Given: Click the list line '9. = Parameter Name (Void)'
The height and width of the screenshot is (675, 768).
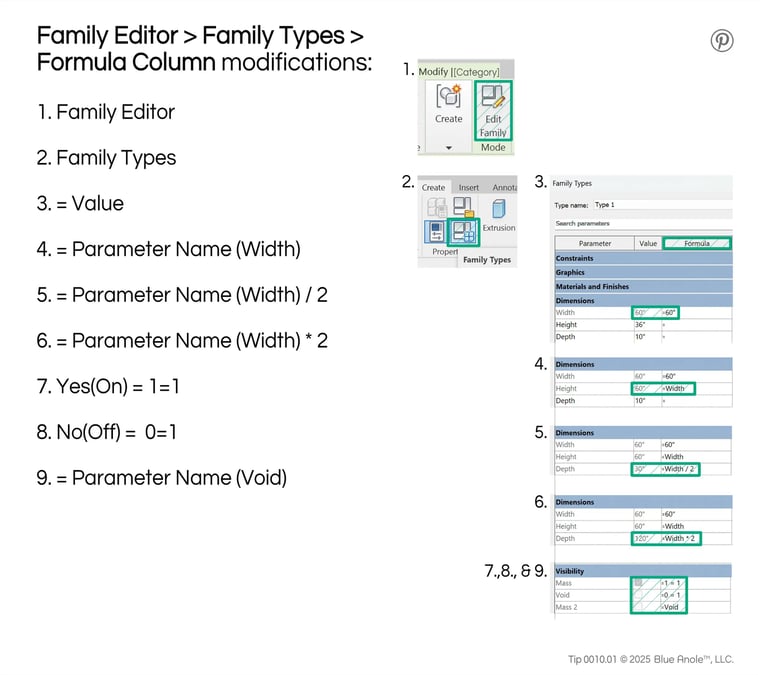Looking at the screenshot, I should coord(162,478).
